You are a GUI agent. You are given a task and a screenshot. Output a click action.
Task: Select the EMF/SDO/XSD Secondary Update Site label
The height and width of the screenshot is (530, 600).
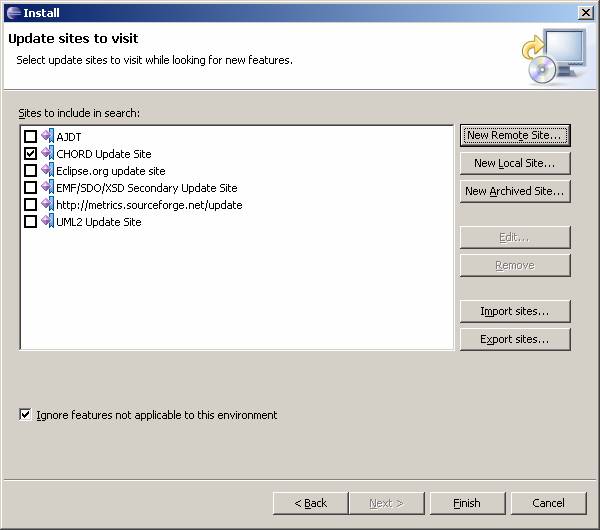pyautogui.click(x=146, y=188)
